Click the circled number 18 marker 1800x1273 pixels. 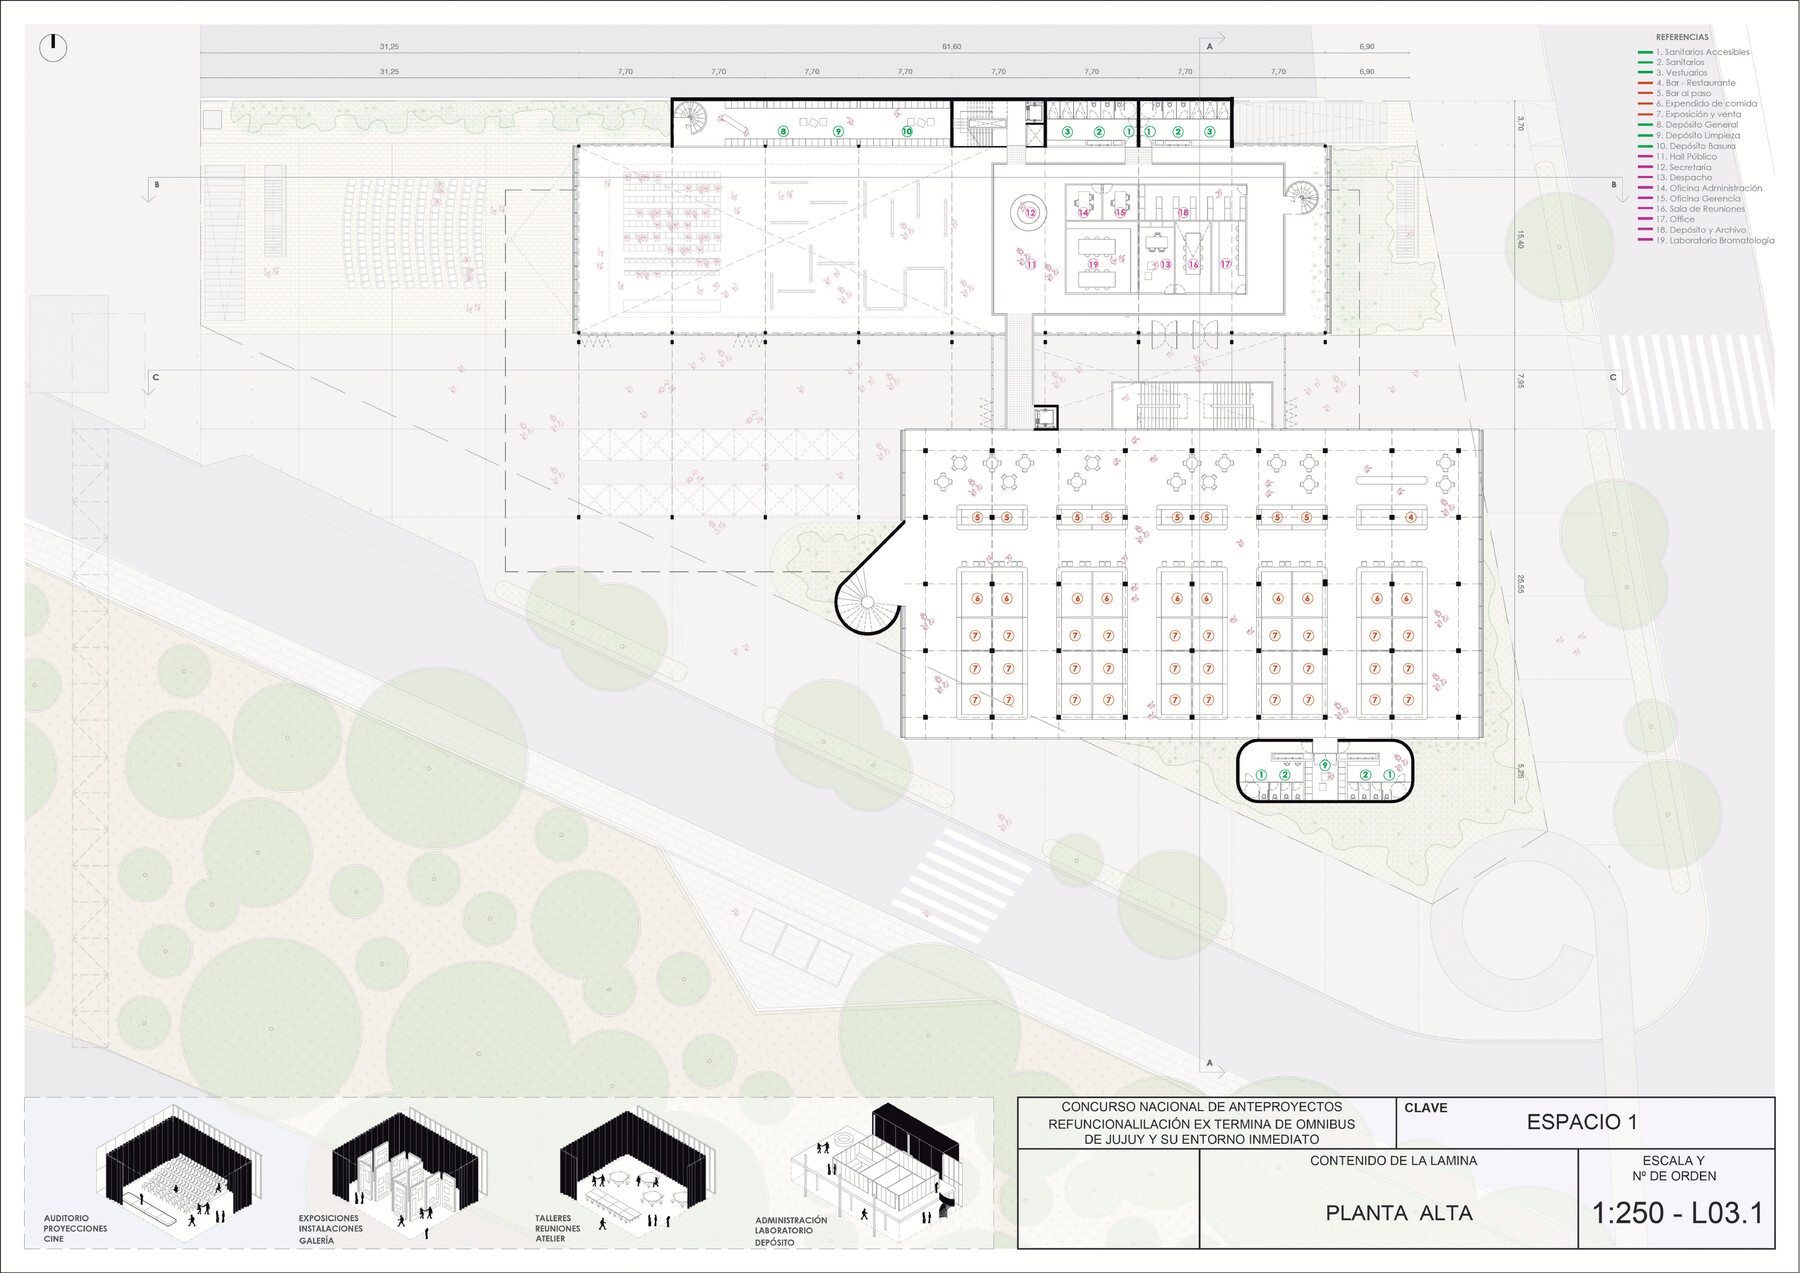click(1183, 212)
